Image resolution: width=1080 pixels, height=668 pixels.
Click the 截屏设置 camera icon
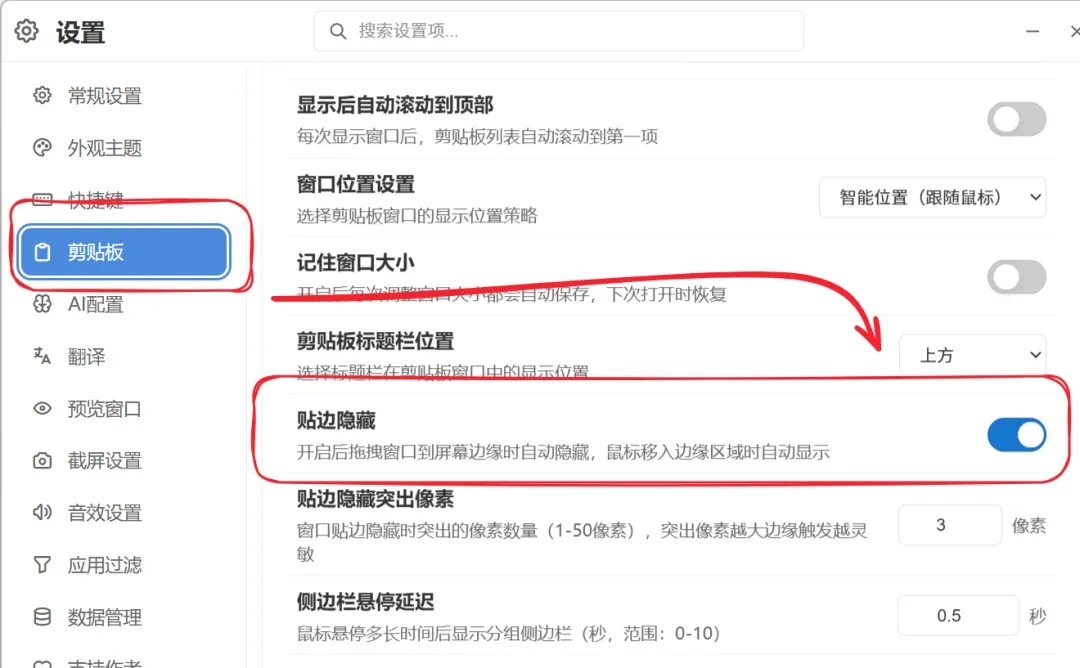tap(42, 460)
